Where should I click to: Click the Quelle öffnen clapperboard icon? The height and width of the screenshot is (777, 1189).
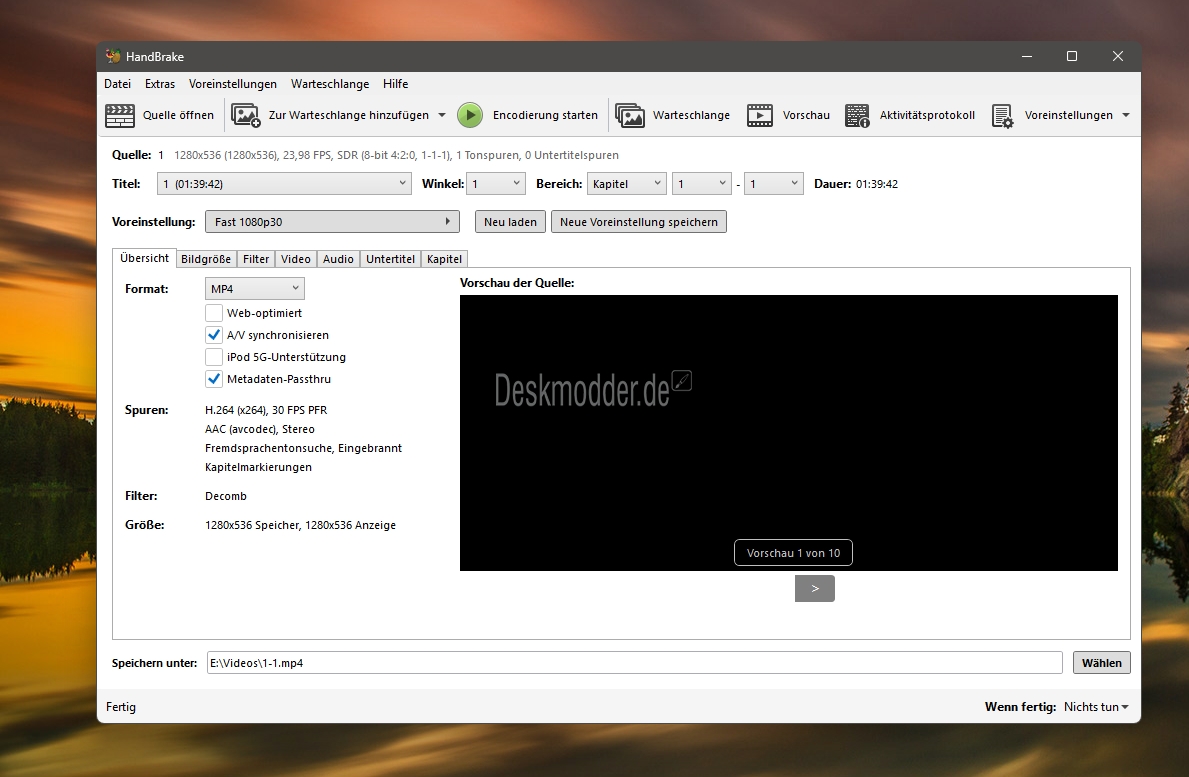click(120, 115)
